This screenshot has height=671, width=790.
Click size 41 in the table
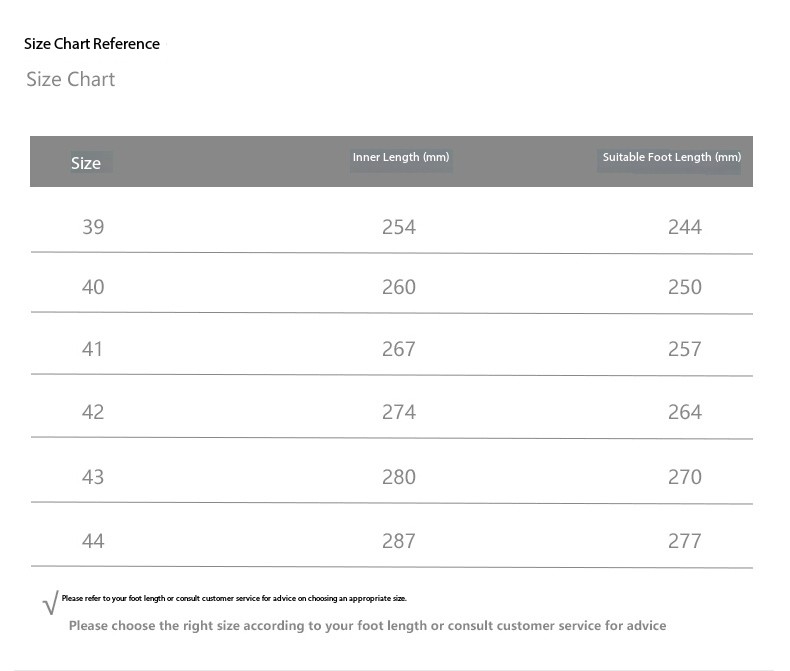(x=93, y=349)
